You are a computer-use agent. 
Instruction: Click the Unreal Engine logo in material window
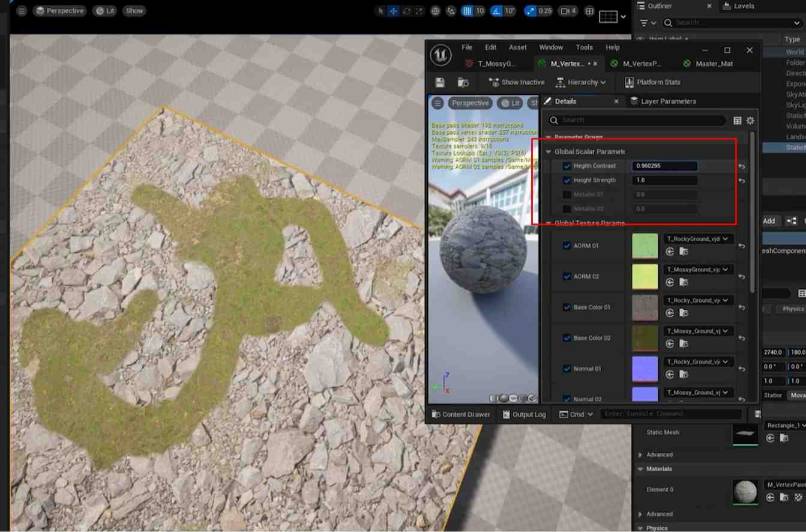pyautogui.click(x=441, y=56)
